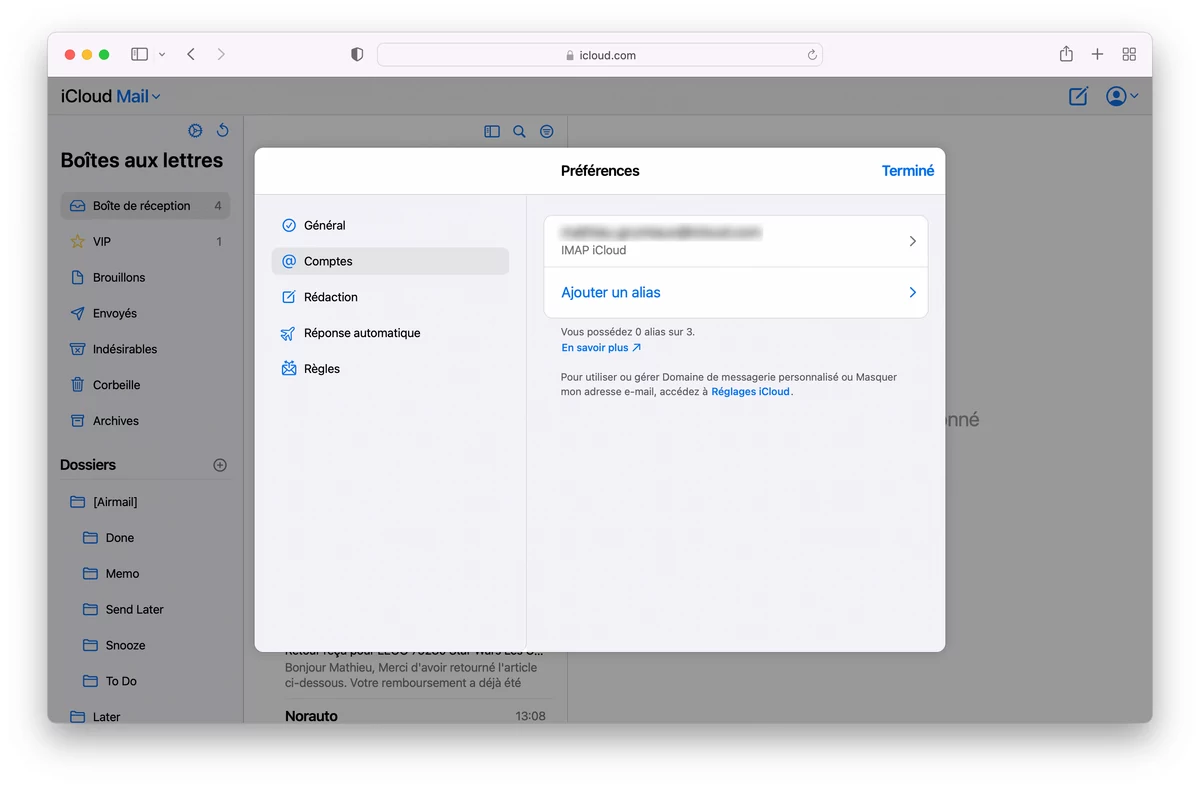Click the Dossiers section heading
The height and width of the screenshot is (786, 1200).
[88, 465]
